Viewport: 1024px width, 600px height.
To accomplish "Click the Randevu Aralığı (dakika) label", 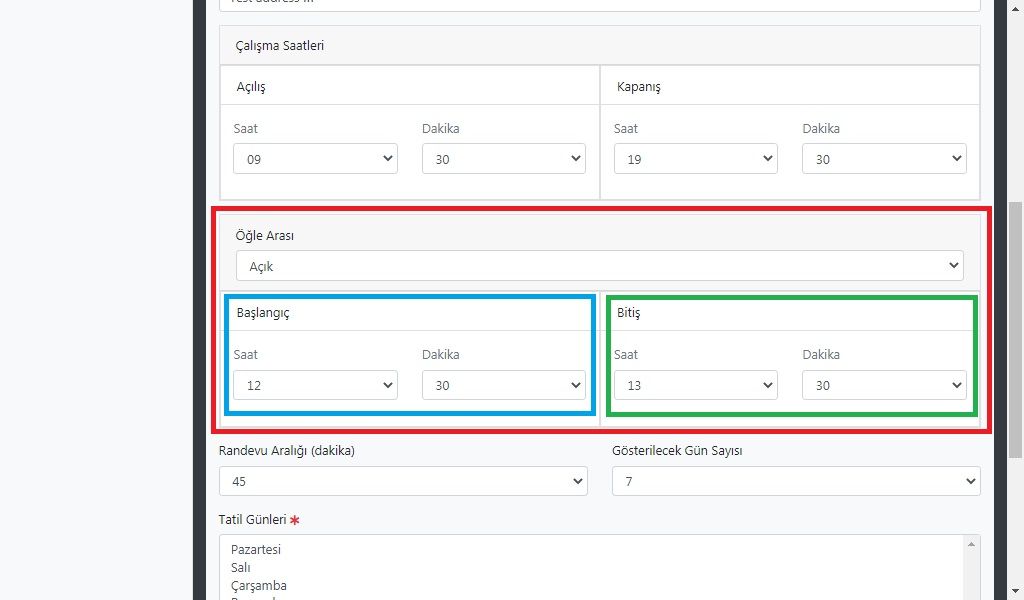I will tap(287, 450).
